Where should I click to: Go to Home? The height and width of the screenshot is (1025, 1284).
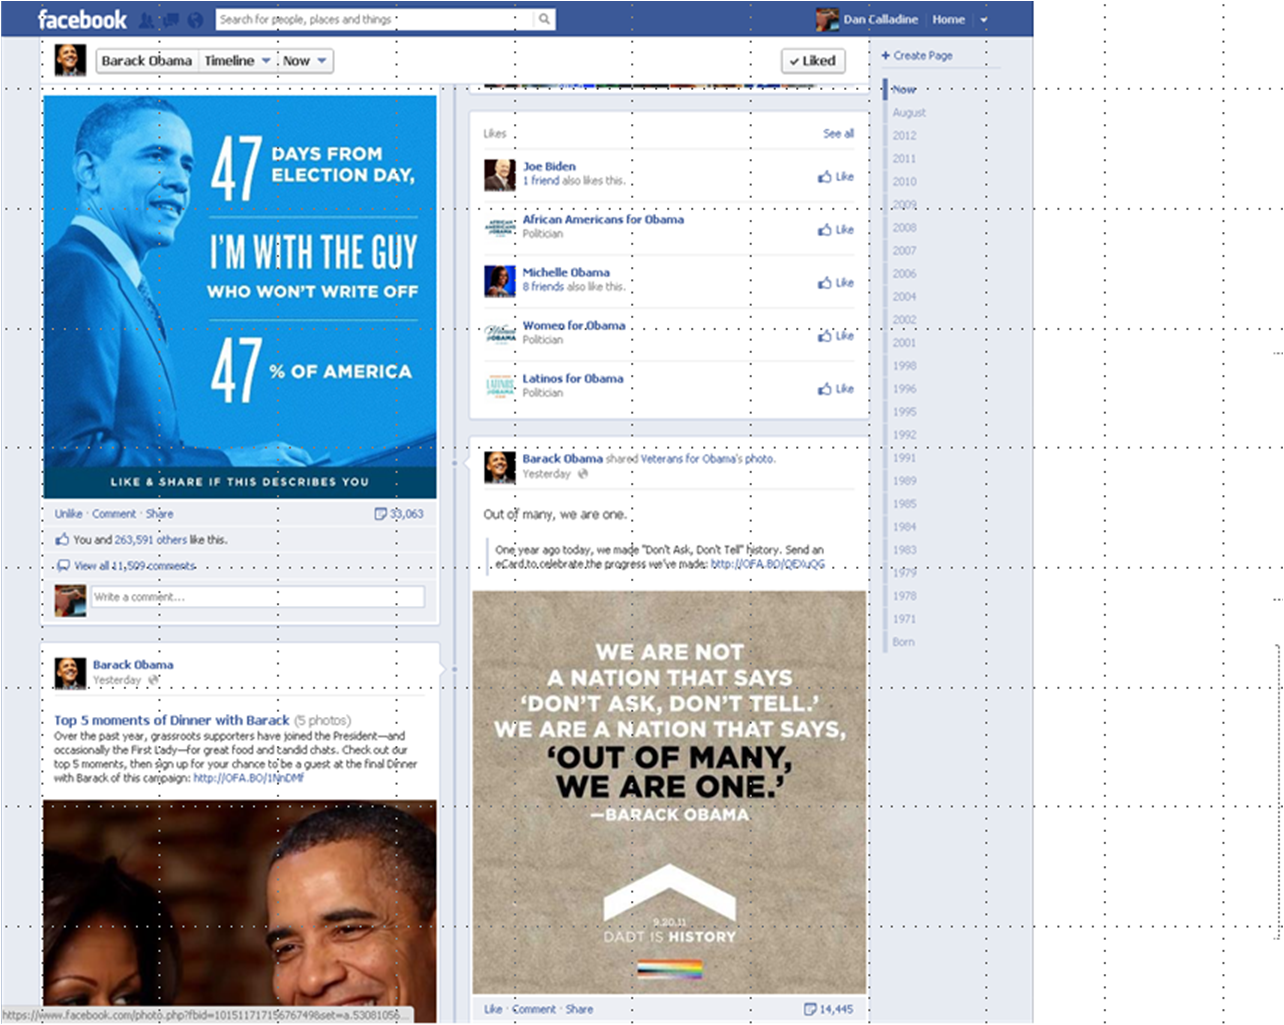point(948,19)
